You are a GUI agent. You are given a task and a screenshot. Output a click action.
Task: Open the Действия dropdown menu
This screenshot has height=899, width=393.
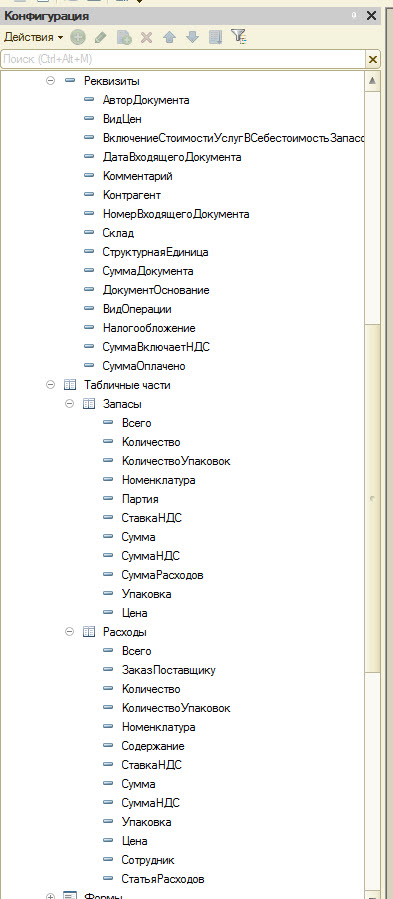point(34,37)
